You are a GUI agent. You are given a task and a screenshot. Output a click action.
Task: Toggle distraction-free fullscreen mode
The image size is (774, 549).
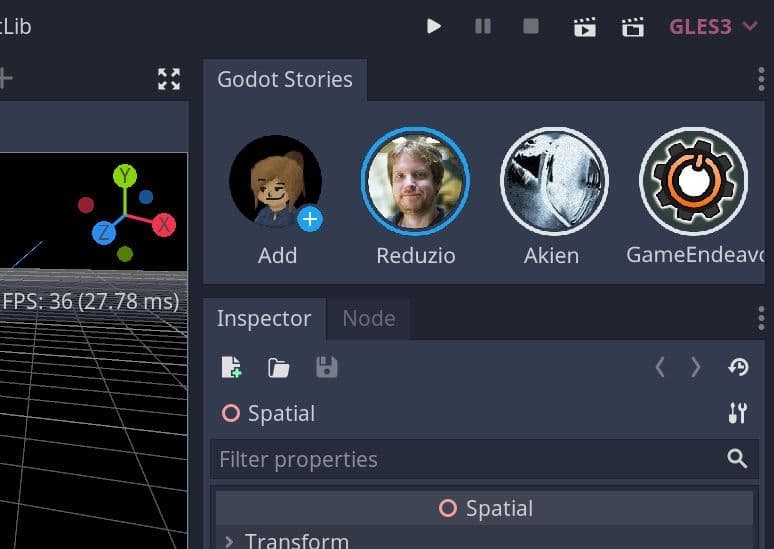[169, 79]
